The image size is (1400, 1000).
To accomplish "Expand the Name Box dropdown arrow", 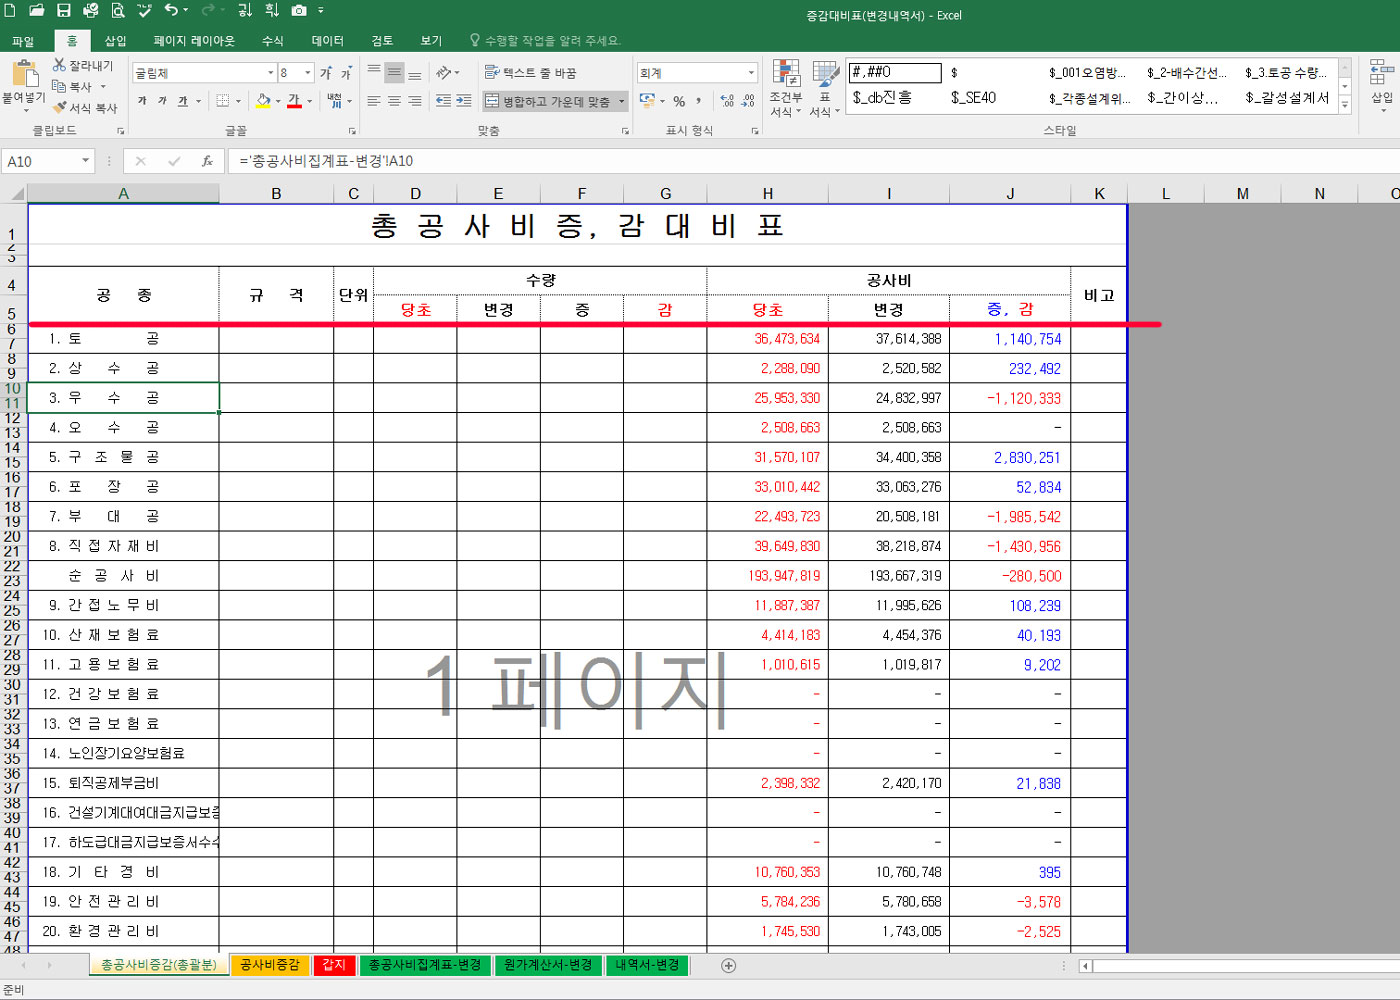I will (x=86, y=161).
